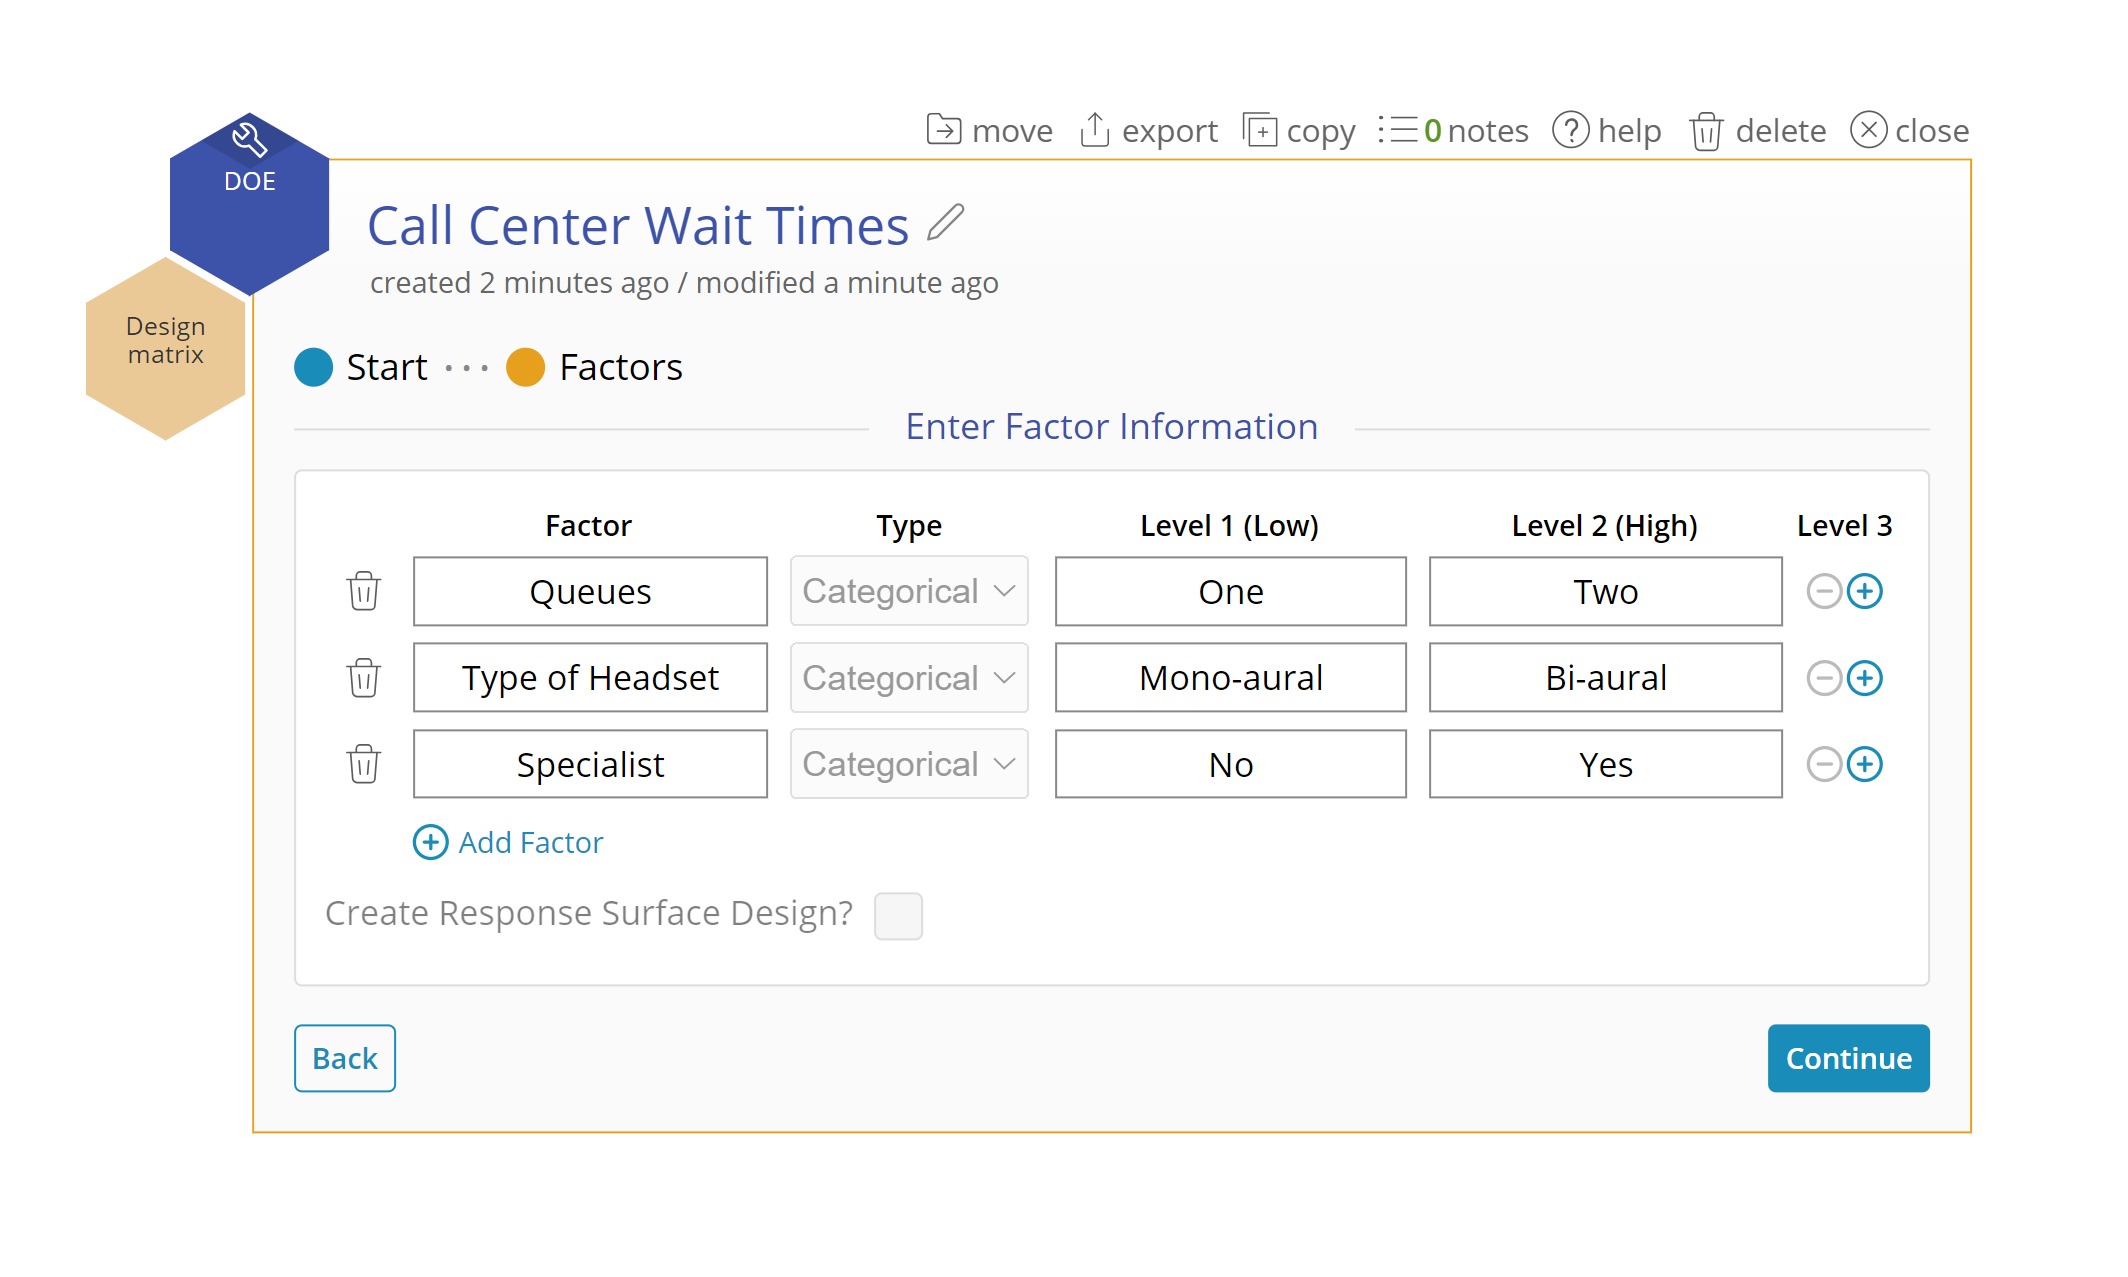The width and height of the screenshot is (2128, 1277).
Task: Expand Type dropdown for Type of Headset
Action: coord(908,678)
